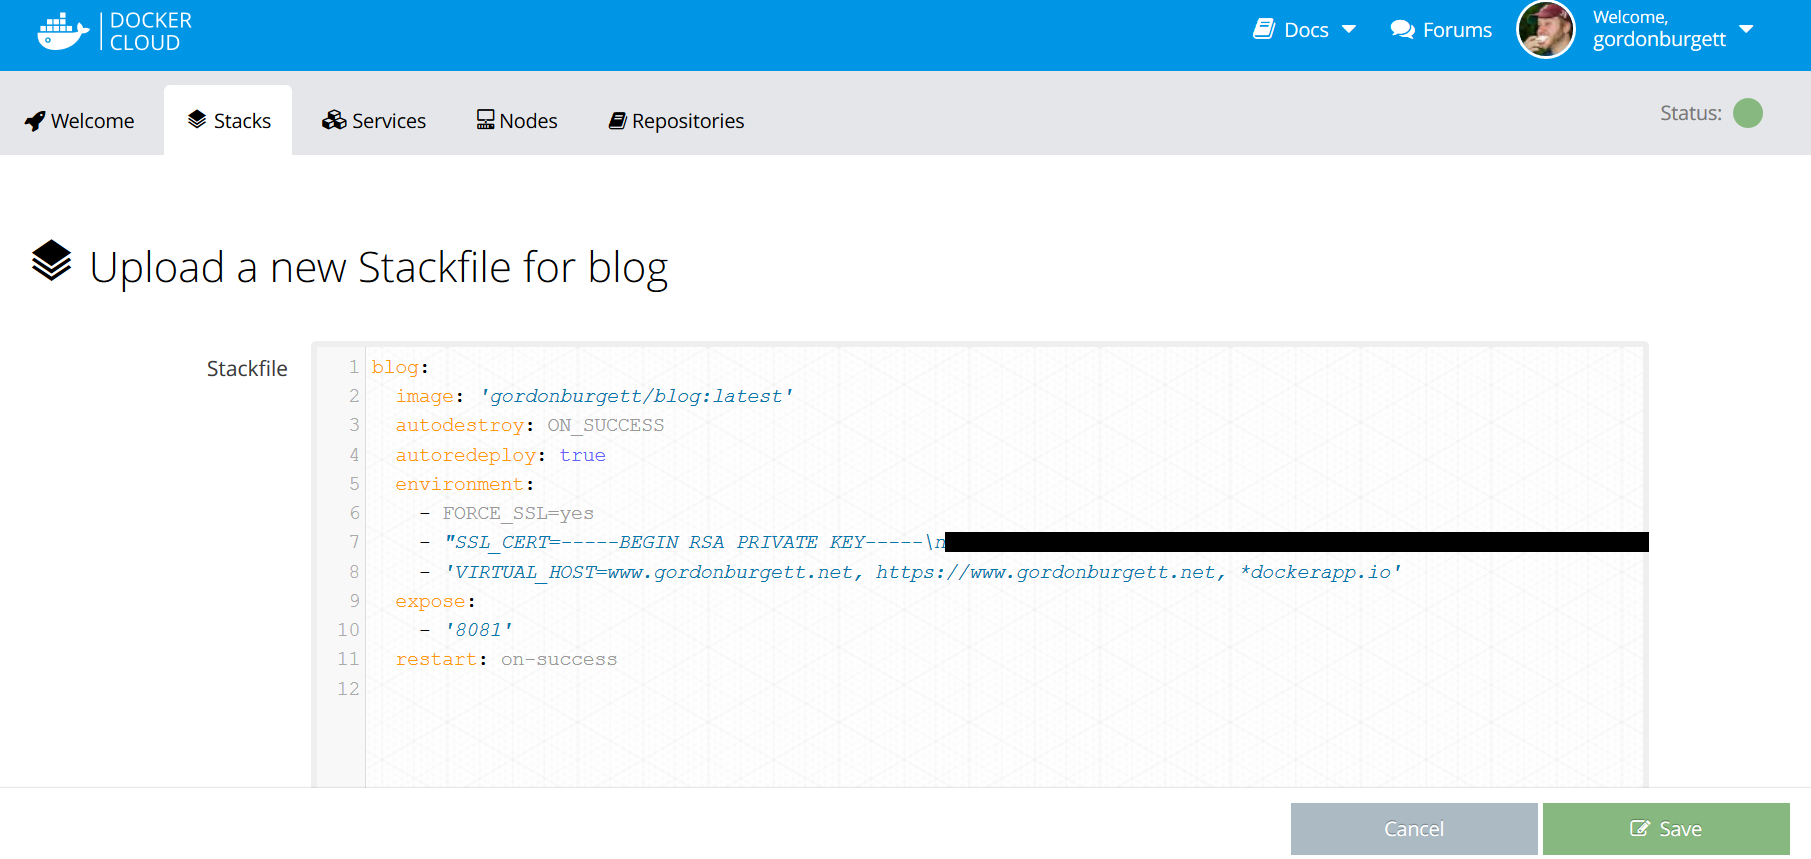Click the edit icon on Save button
The image size is (1811, 859).
click(x=1640, y=828)
